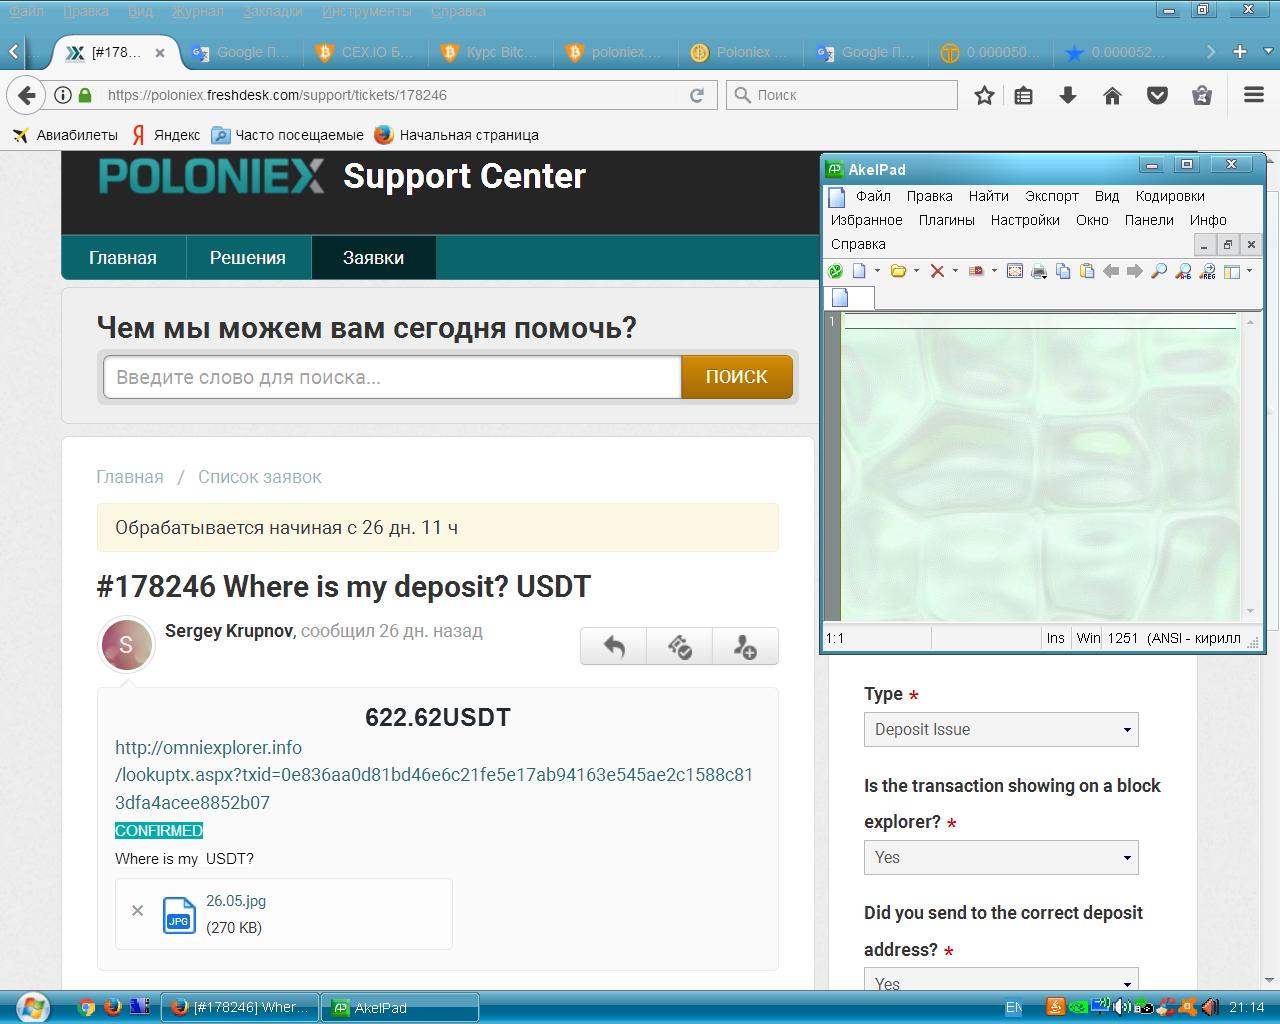Click the paste clipboard icon in AkelPad toolbar
The image size is (1280, 1024).
1087,271
